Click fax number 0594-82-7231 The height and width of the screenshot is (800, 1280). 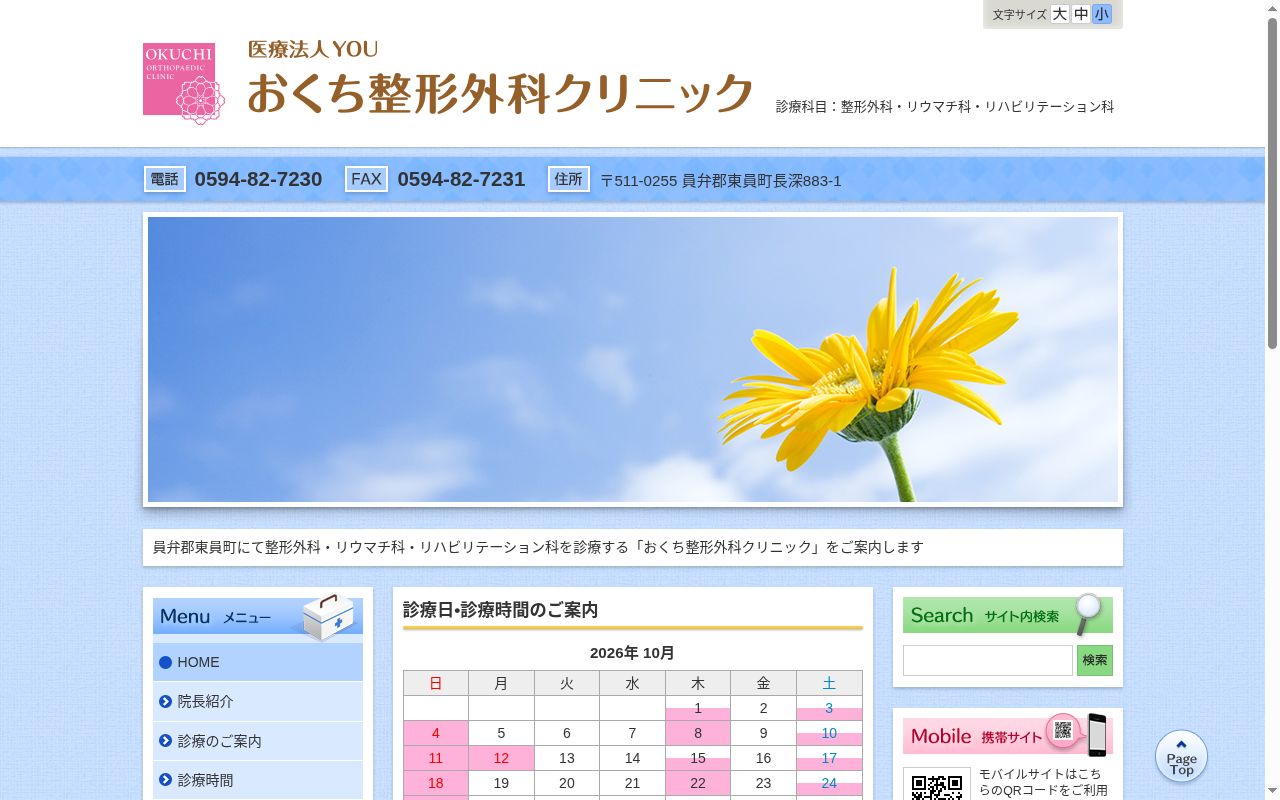pyautogui.click(x=461, y=179)
